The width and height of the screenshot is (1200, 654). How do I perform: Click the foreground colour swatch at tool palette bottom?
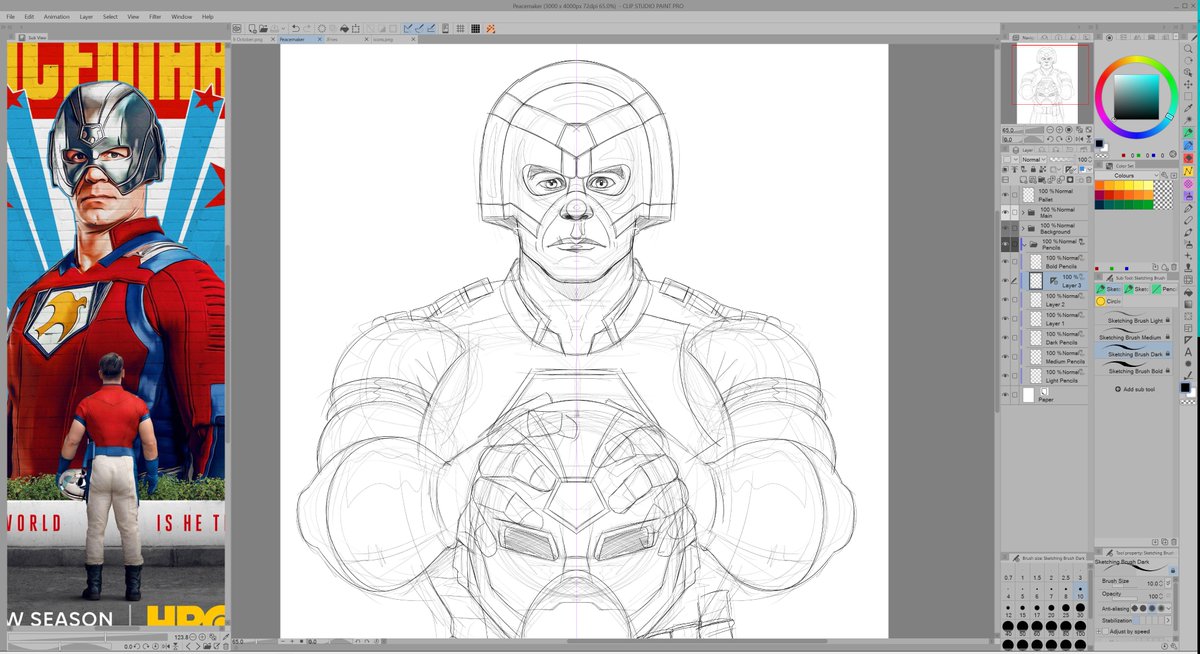(x=1186, y=386)
